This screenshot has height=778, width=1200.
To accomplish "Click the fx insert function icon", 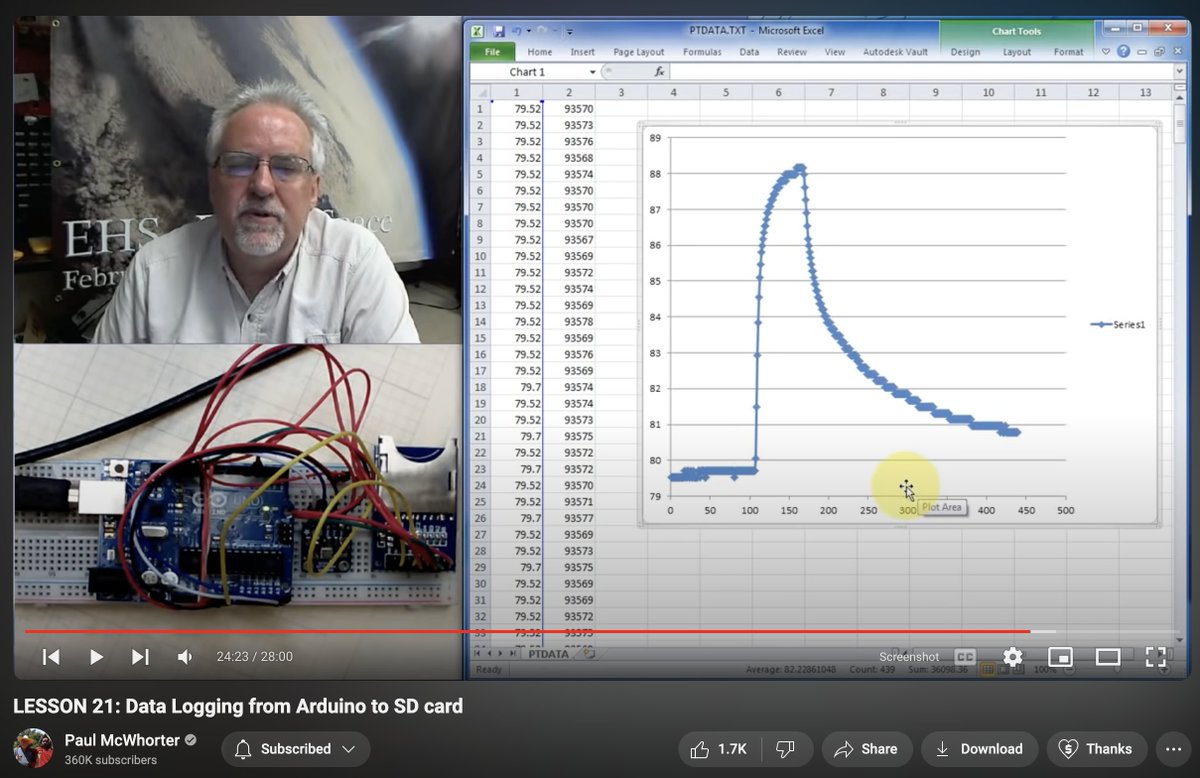I will click(660, 72).
